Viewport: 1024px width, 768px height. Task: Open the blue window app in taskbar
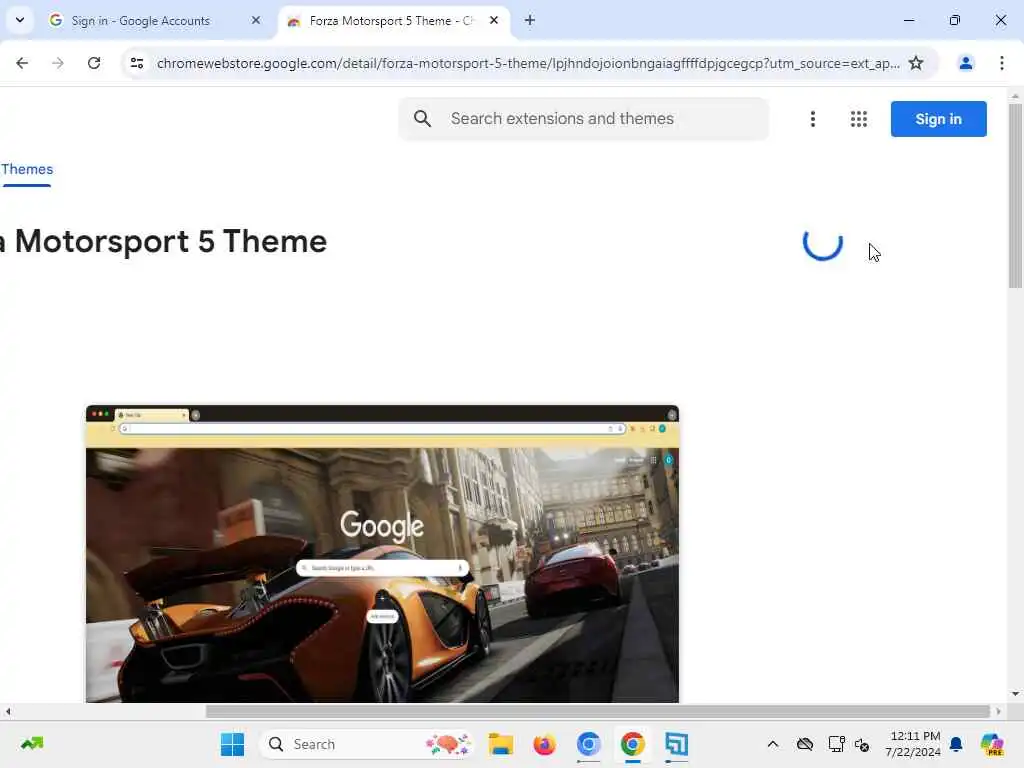click(x=676, y=744)
